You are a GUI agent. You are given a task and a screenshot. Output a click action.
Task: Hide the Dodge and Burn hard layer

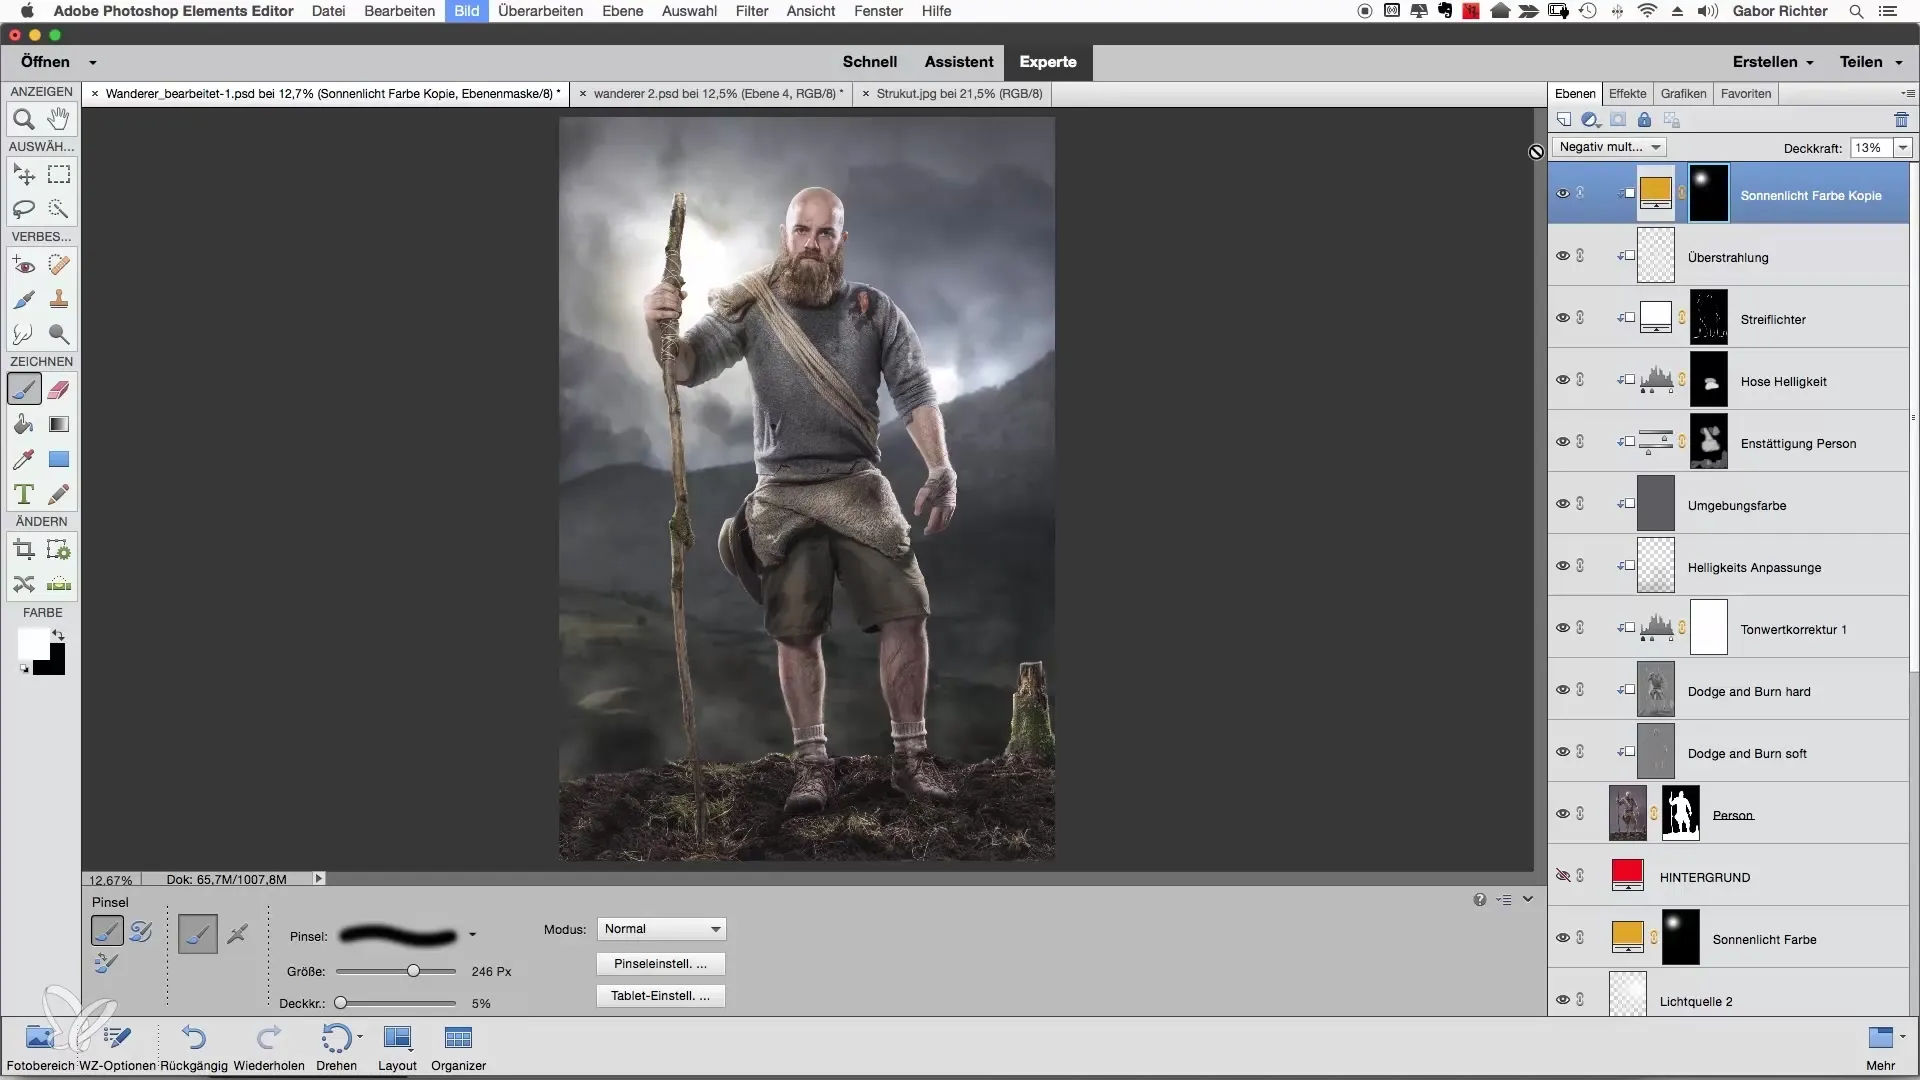1563,689
